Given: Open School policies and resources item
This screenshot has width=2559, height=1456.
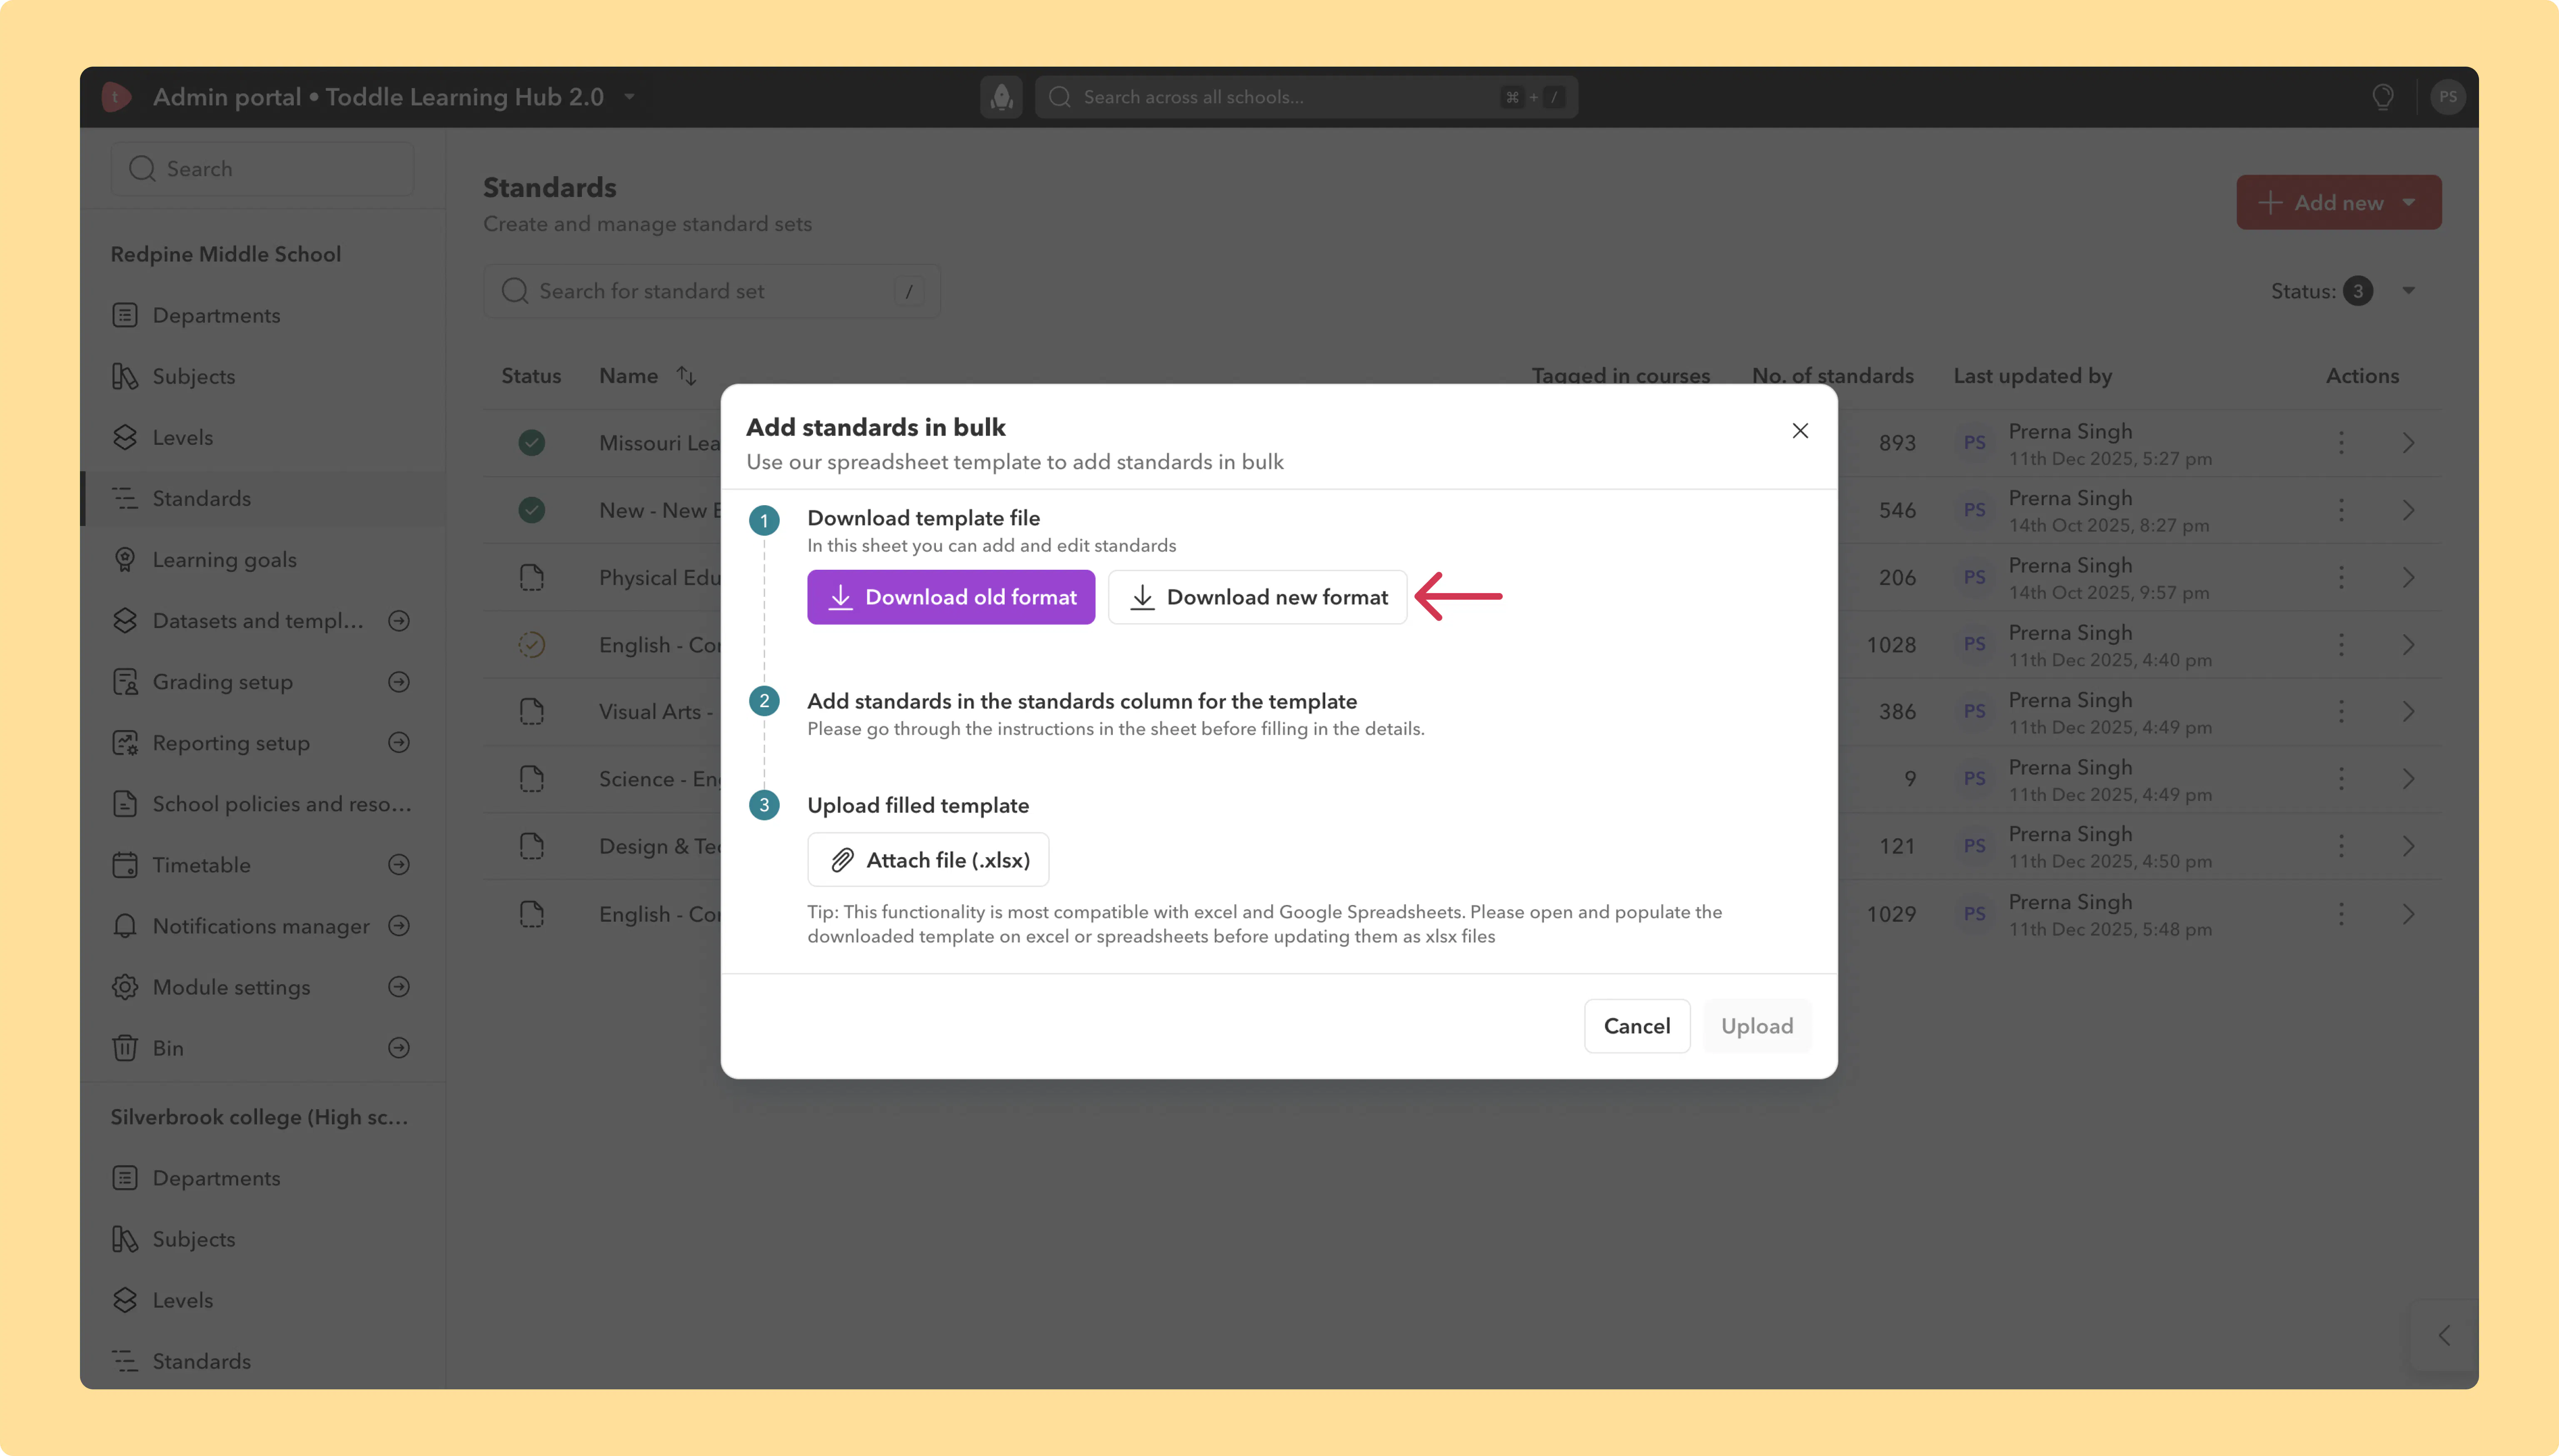Looking at the screenshot, I should coord(263,804).
